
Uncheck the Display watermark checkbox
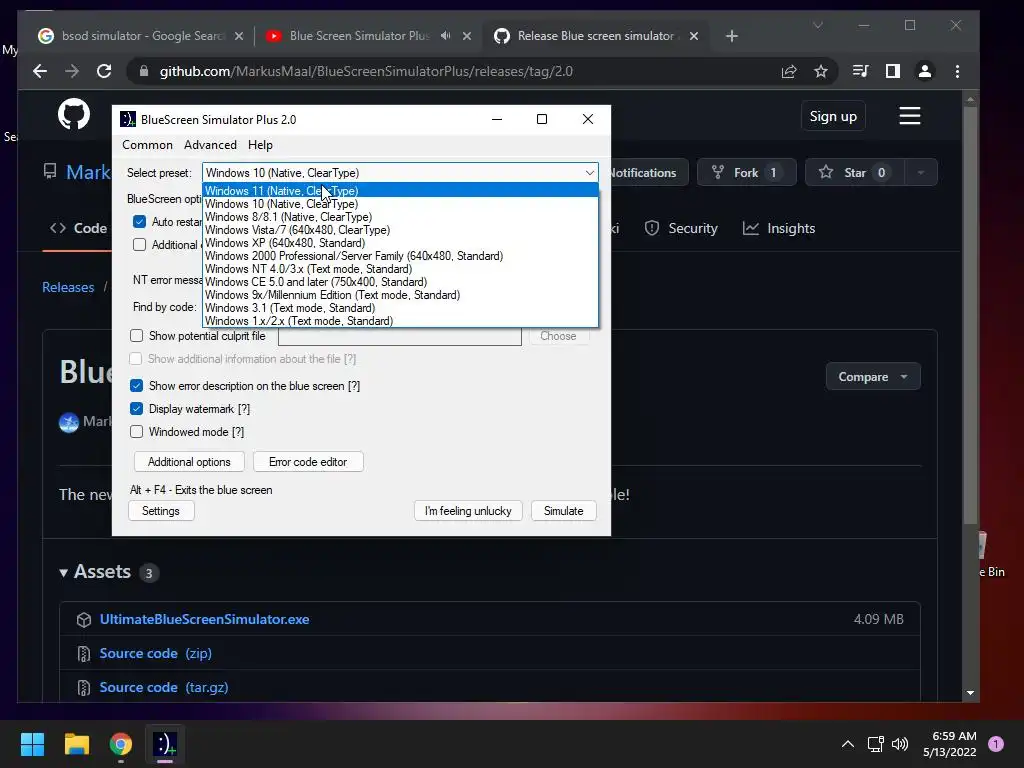tap(136, 409)
